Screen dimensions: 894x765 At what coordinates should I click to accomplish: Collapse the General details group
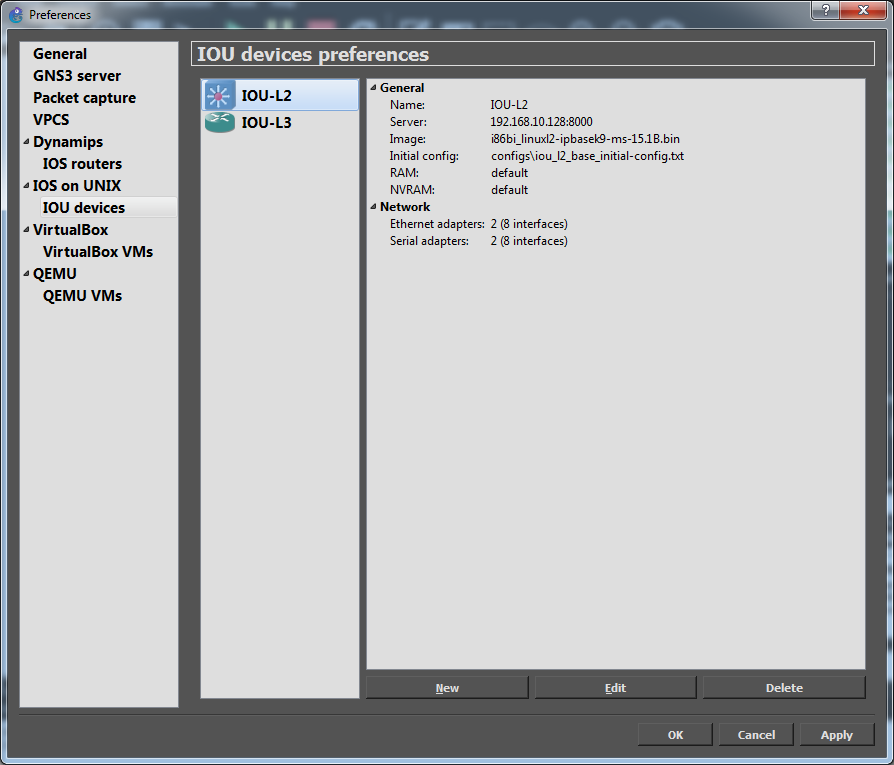pos(373,88)
